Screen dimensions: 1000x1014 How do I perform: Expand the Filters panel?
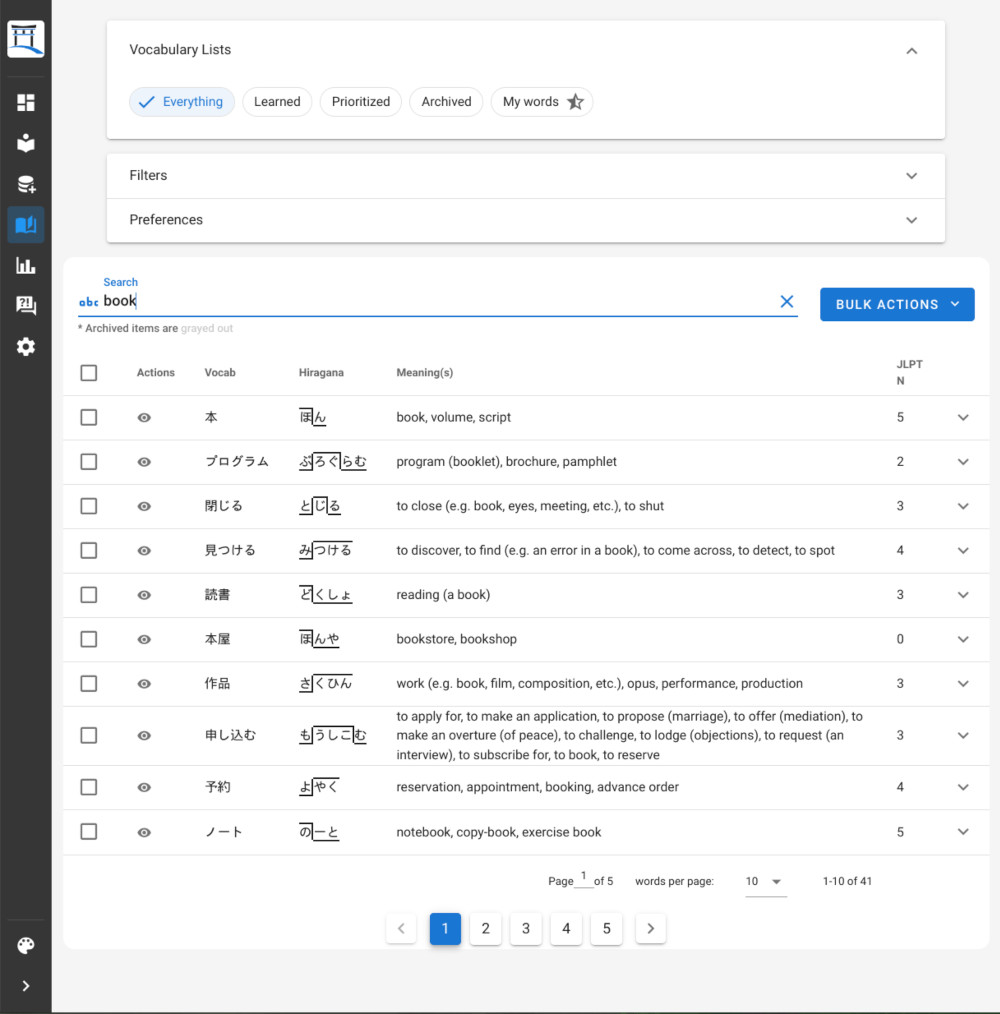525,175
